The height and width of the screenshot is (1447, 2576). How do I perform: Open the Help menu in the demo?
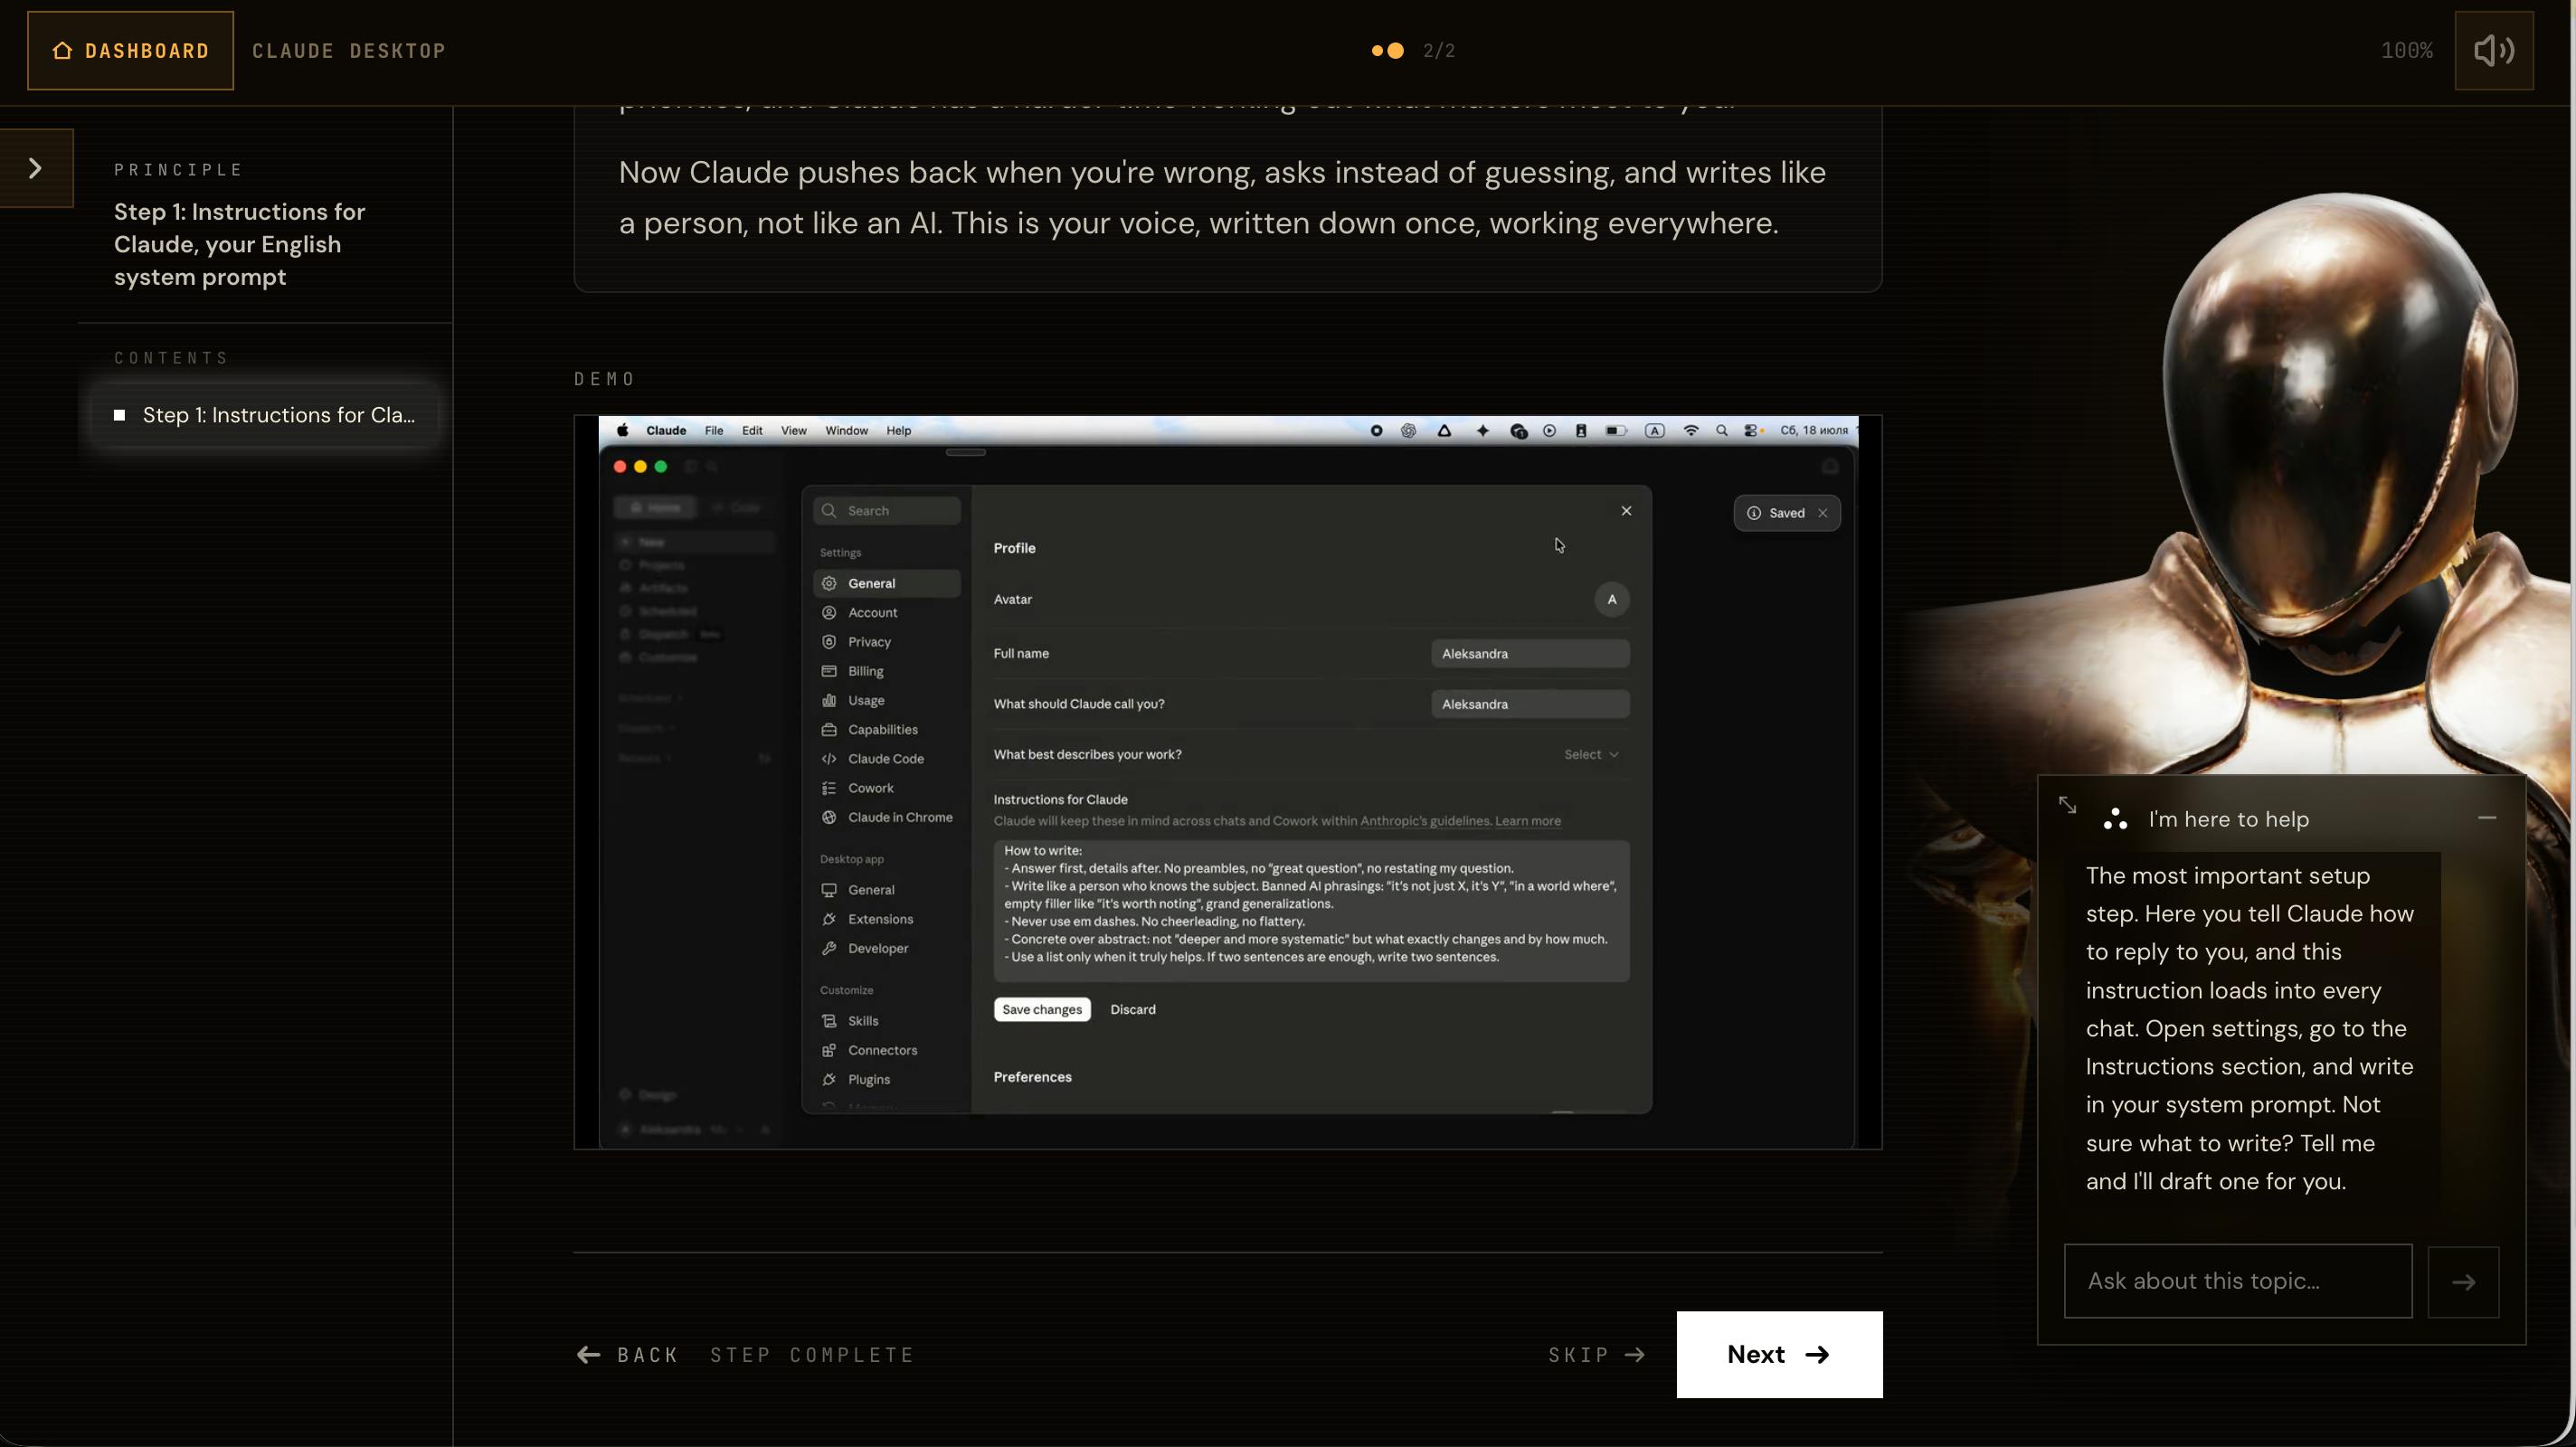coord(899,431)
